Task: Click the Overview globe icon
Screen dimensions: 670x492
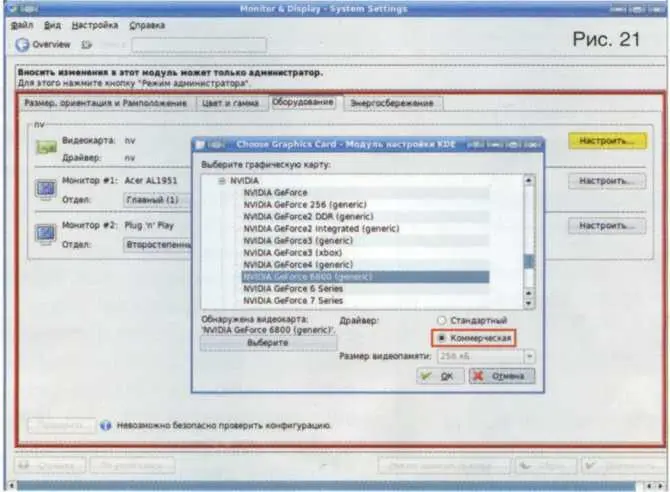Action: pyautogui.click(x=22, y=44)
